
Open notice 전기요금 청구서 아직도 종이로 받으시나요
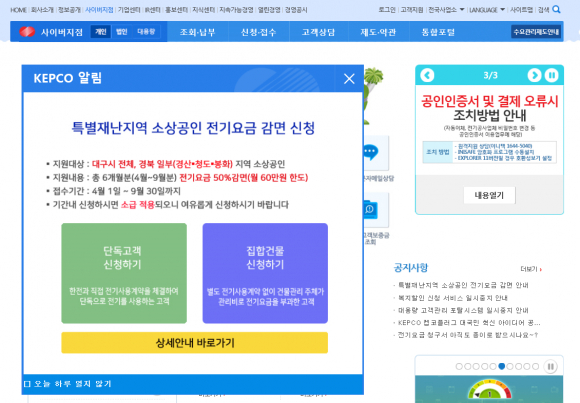[x=468, y=335]
